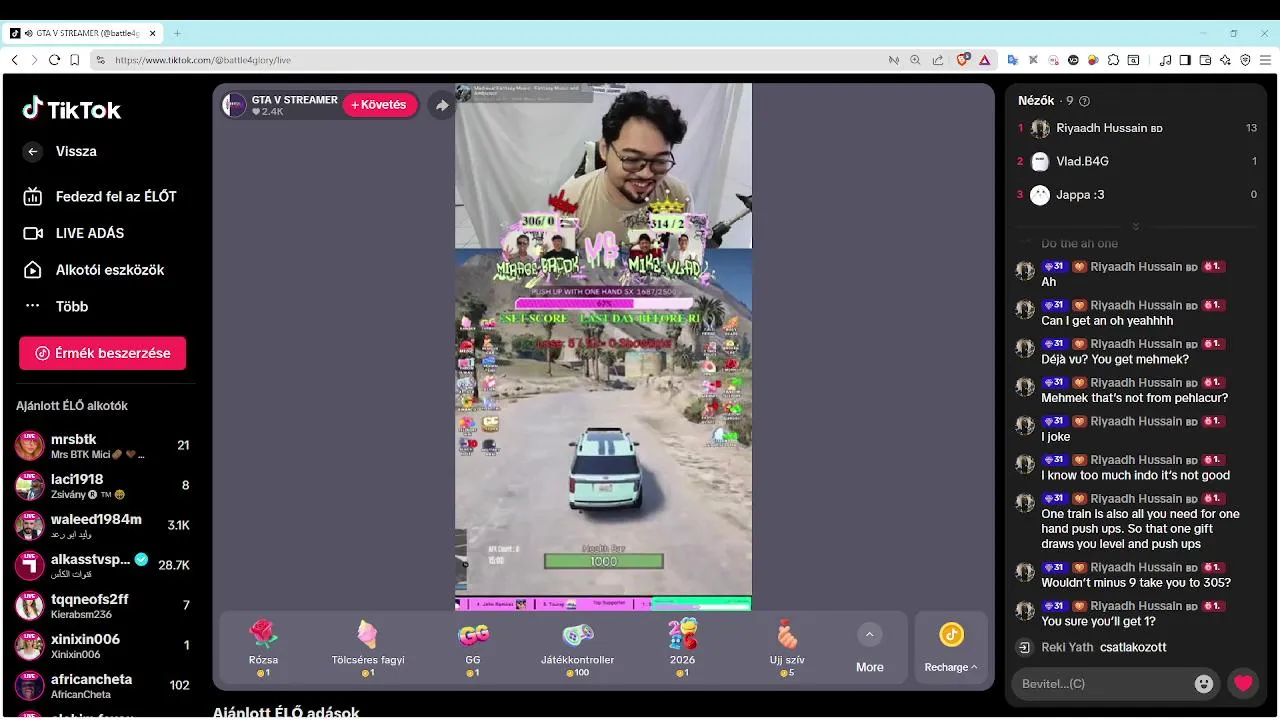
Task: Open alkasstvsp verified live creator
Action: point(101,566)
